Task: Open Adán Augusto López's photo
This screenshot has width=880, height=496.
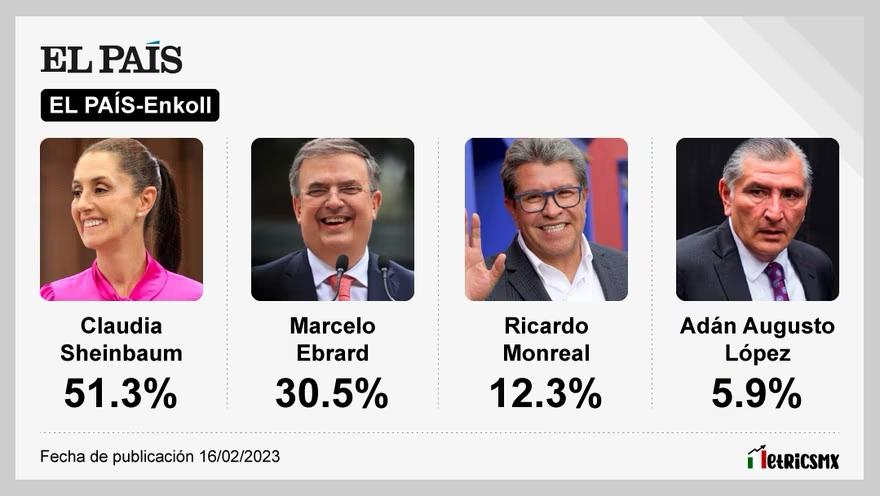Action: (758, 219)
